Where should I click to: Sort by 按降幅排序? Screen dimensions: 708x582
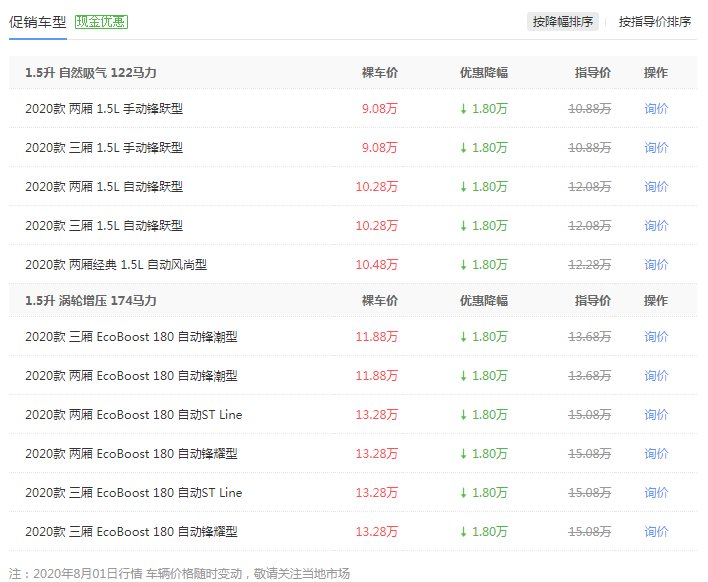[563, 22]
